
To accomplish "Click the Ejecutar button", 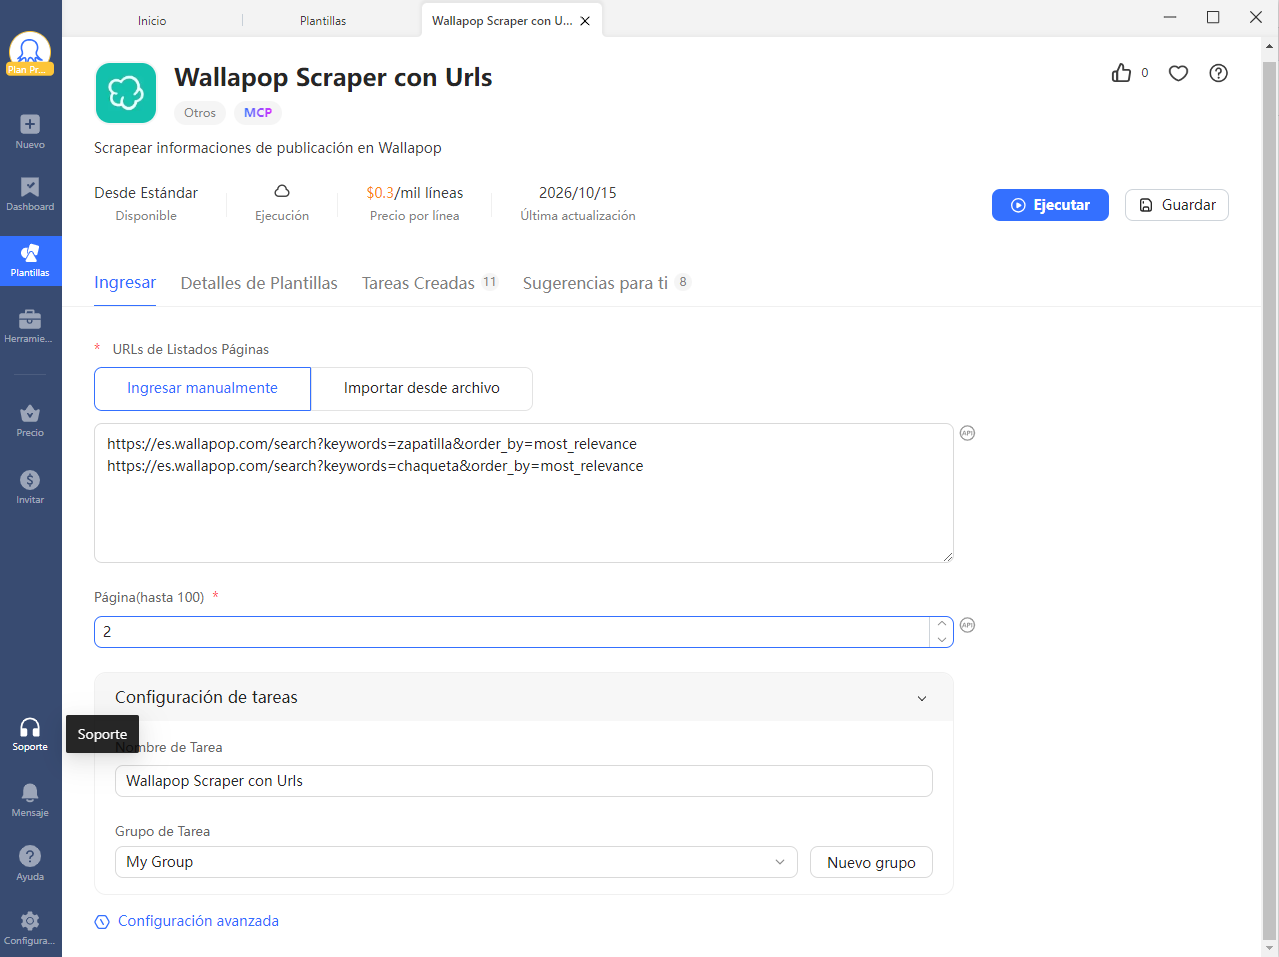I will pos(1050,205).
